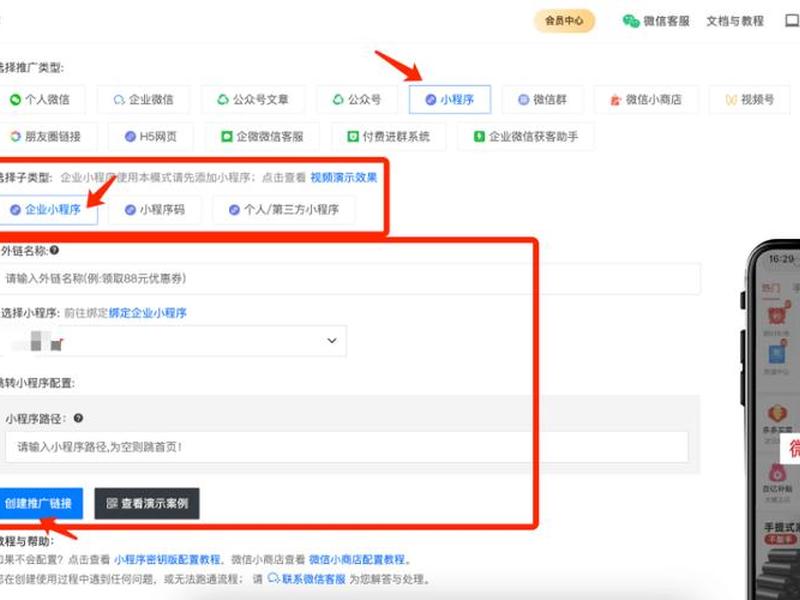Focus the 外链名称 input field

(x=350, y=279)
